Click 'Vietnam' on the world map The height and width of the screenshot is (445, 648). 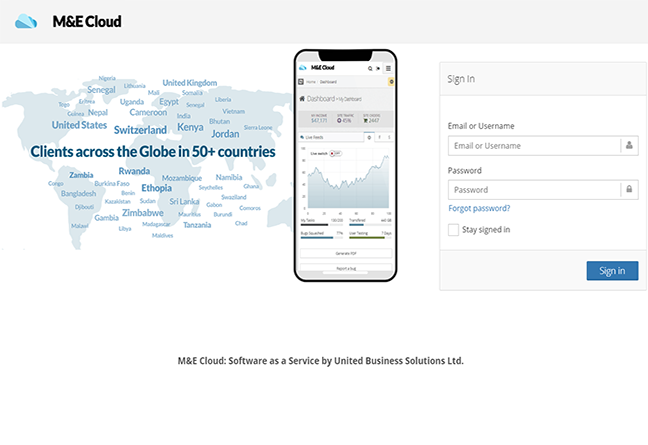coord(233,111)
